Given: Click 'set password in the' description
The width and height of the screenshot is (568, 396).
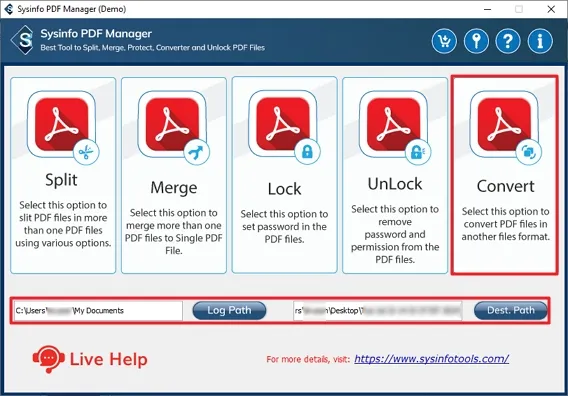Looking at the screenshot, I should (284, 227).
